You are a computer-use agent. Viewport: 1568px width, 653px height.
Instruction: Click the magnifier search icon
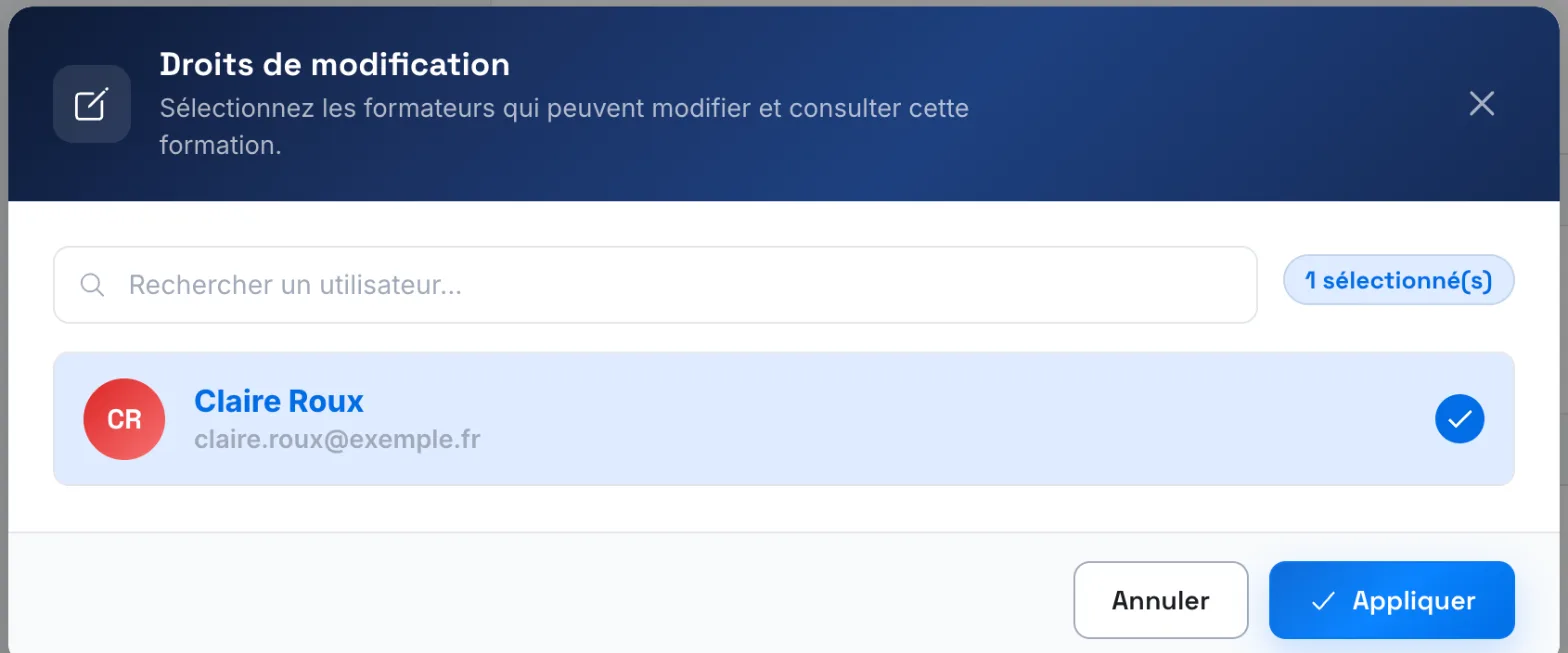(x=92, y=285)
